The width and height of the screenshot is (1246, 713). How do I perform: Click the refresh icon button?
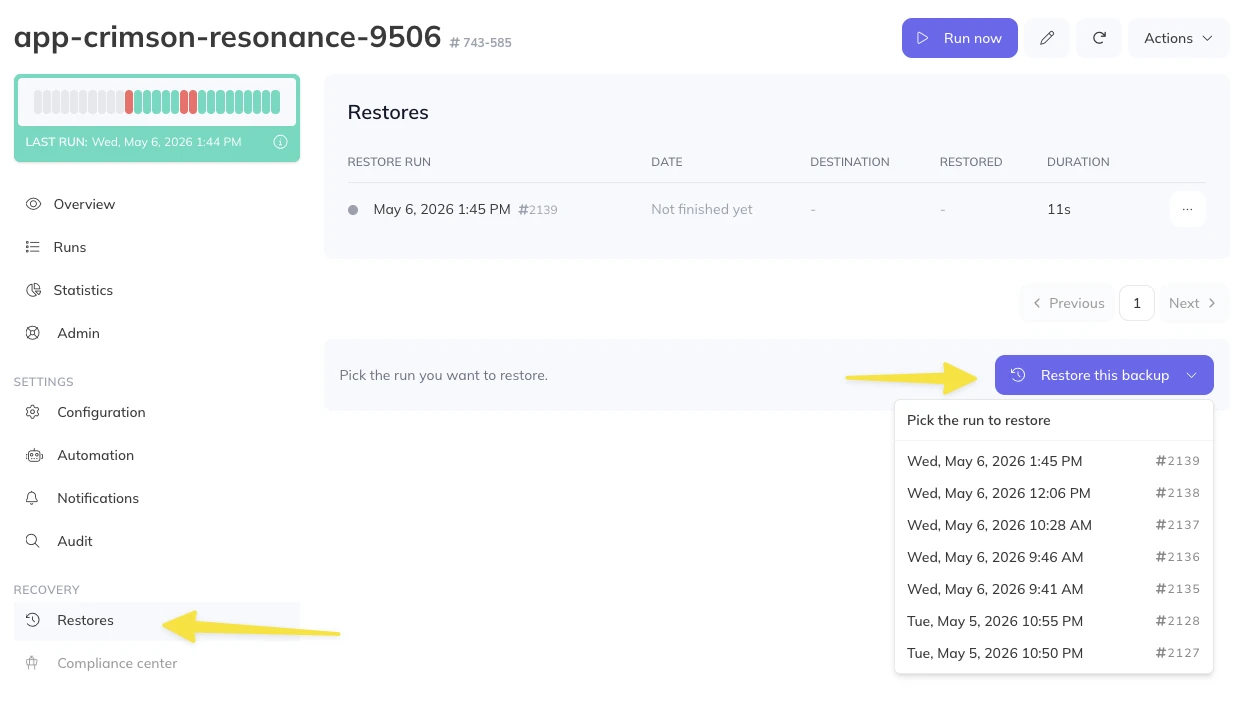tap(1099, 38)
